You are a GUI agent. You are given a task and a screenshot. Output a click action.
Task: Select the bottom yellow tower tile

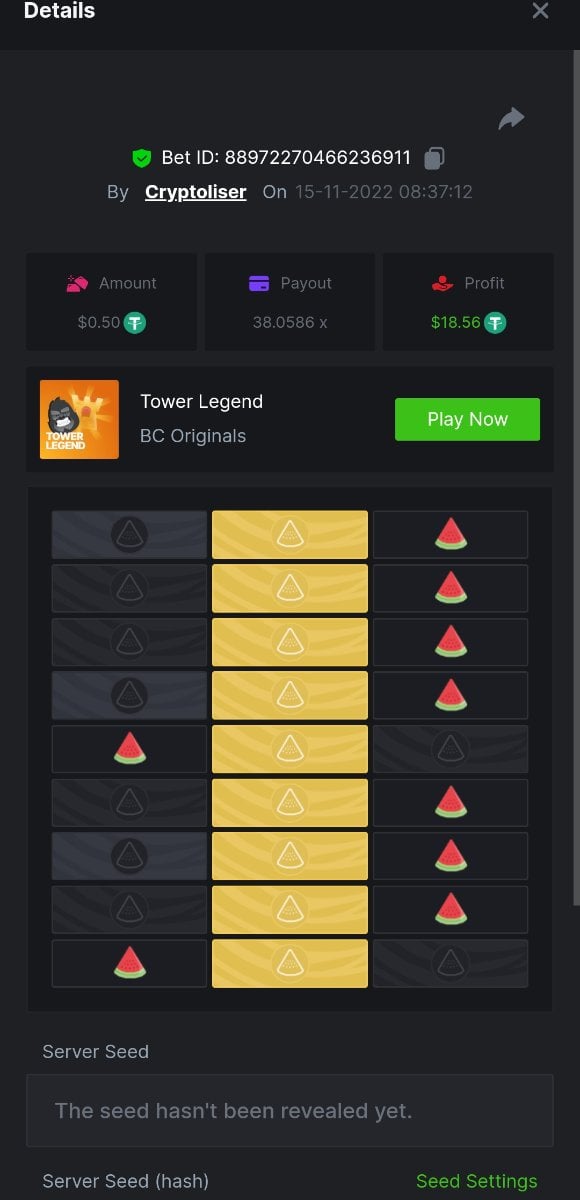[290, 963]
